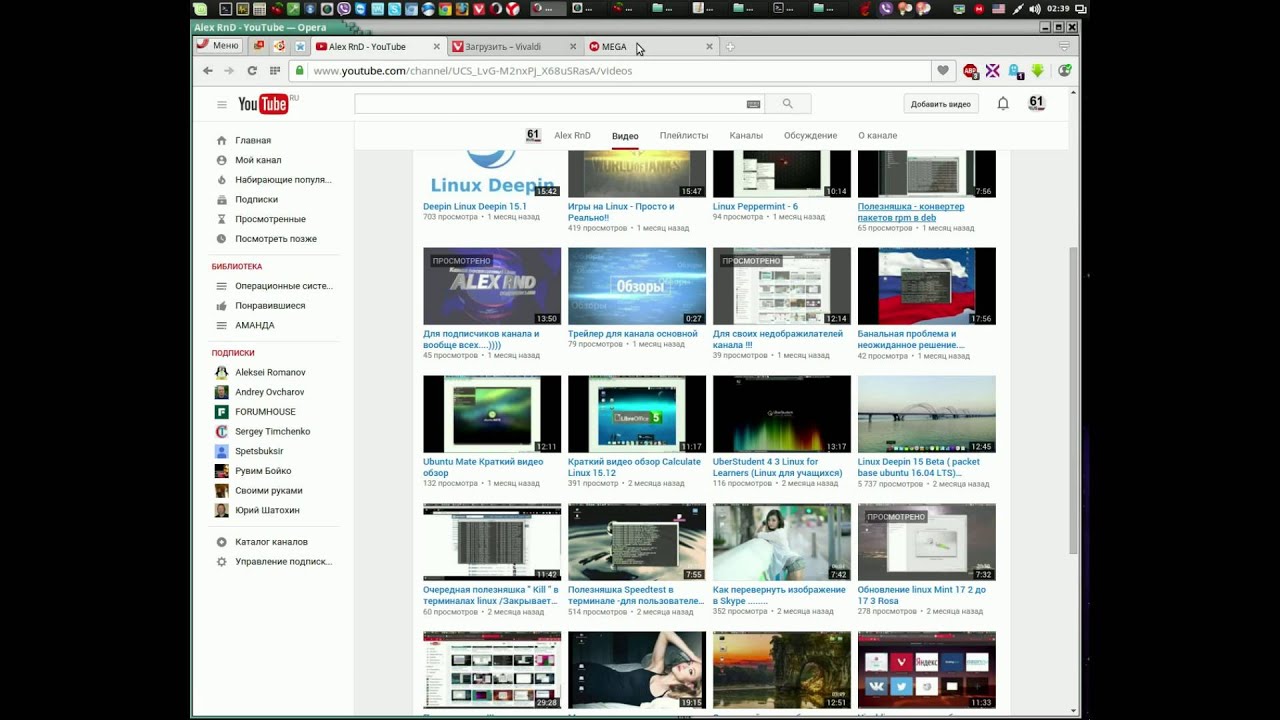Open Посмотреть позже in sidebar
The width and height of the screenshot is (1280, 720).
[276, 239]
